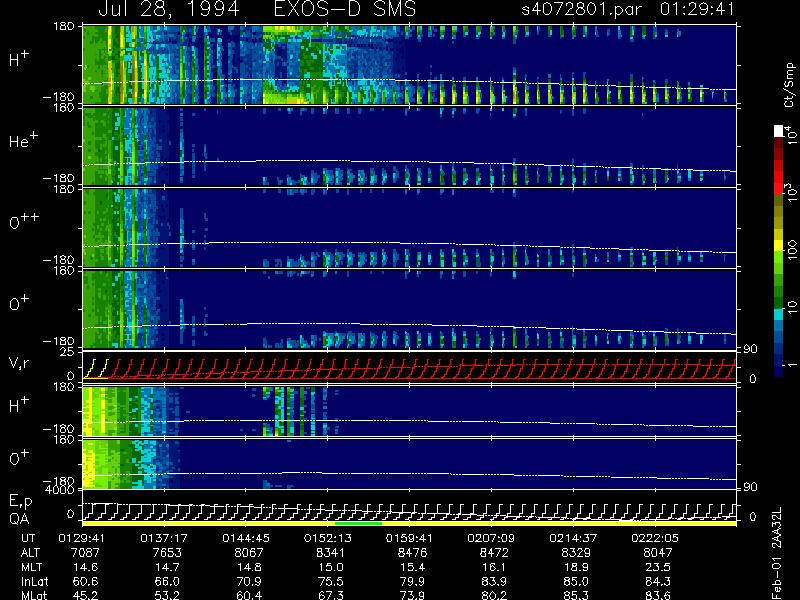The image size is (800, 600).
Task: Click UT value '0152:13'
Action: pos(328,538)
